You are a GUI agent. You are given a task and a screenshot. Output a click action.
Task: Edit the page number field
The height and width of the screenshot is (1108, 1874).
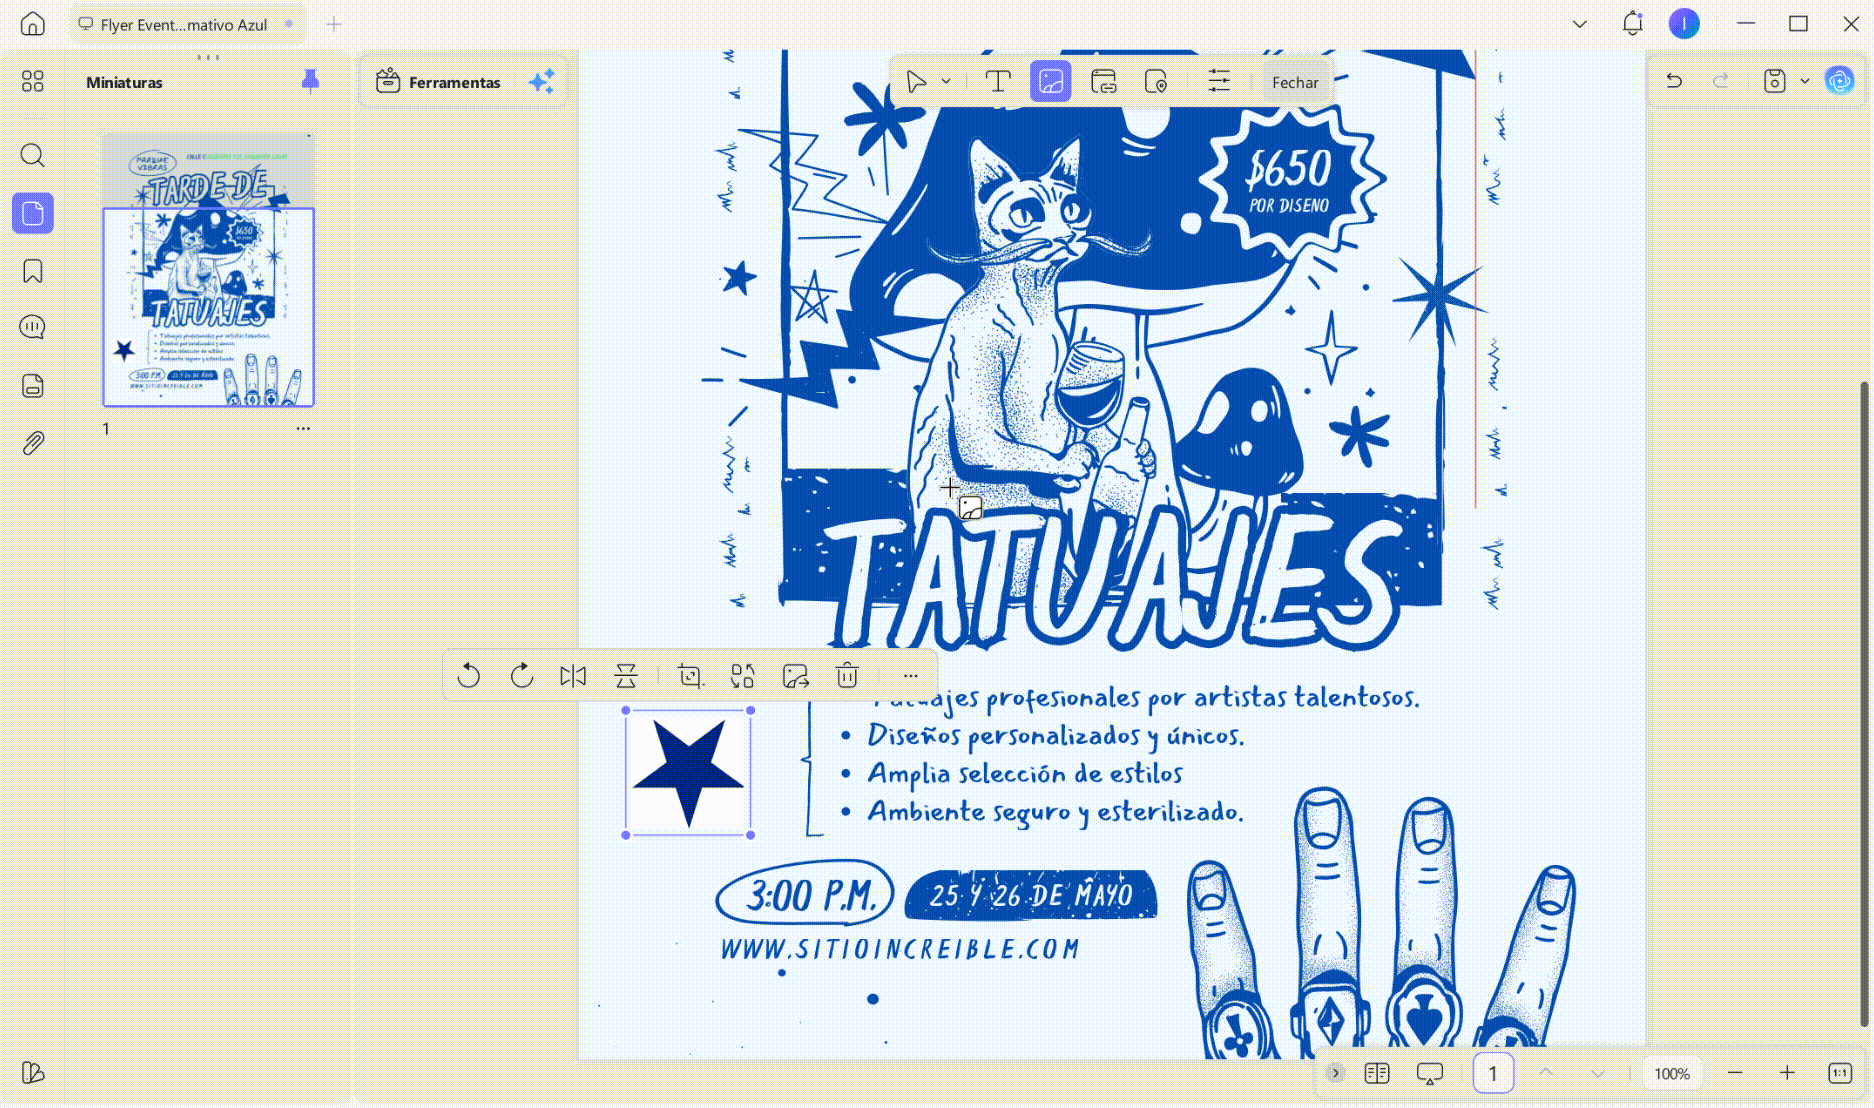point(1493,1073)
